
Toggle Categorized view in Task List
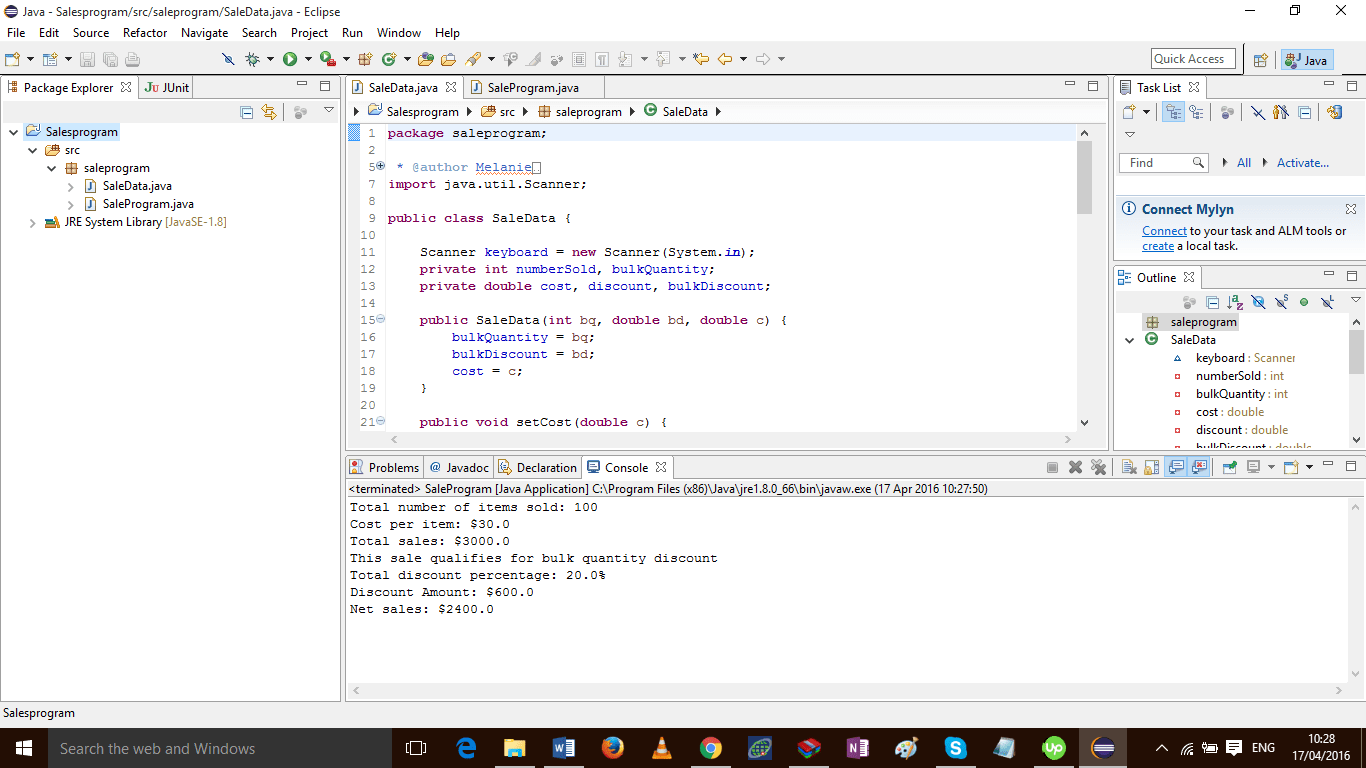point(1173,112)
